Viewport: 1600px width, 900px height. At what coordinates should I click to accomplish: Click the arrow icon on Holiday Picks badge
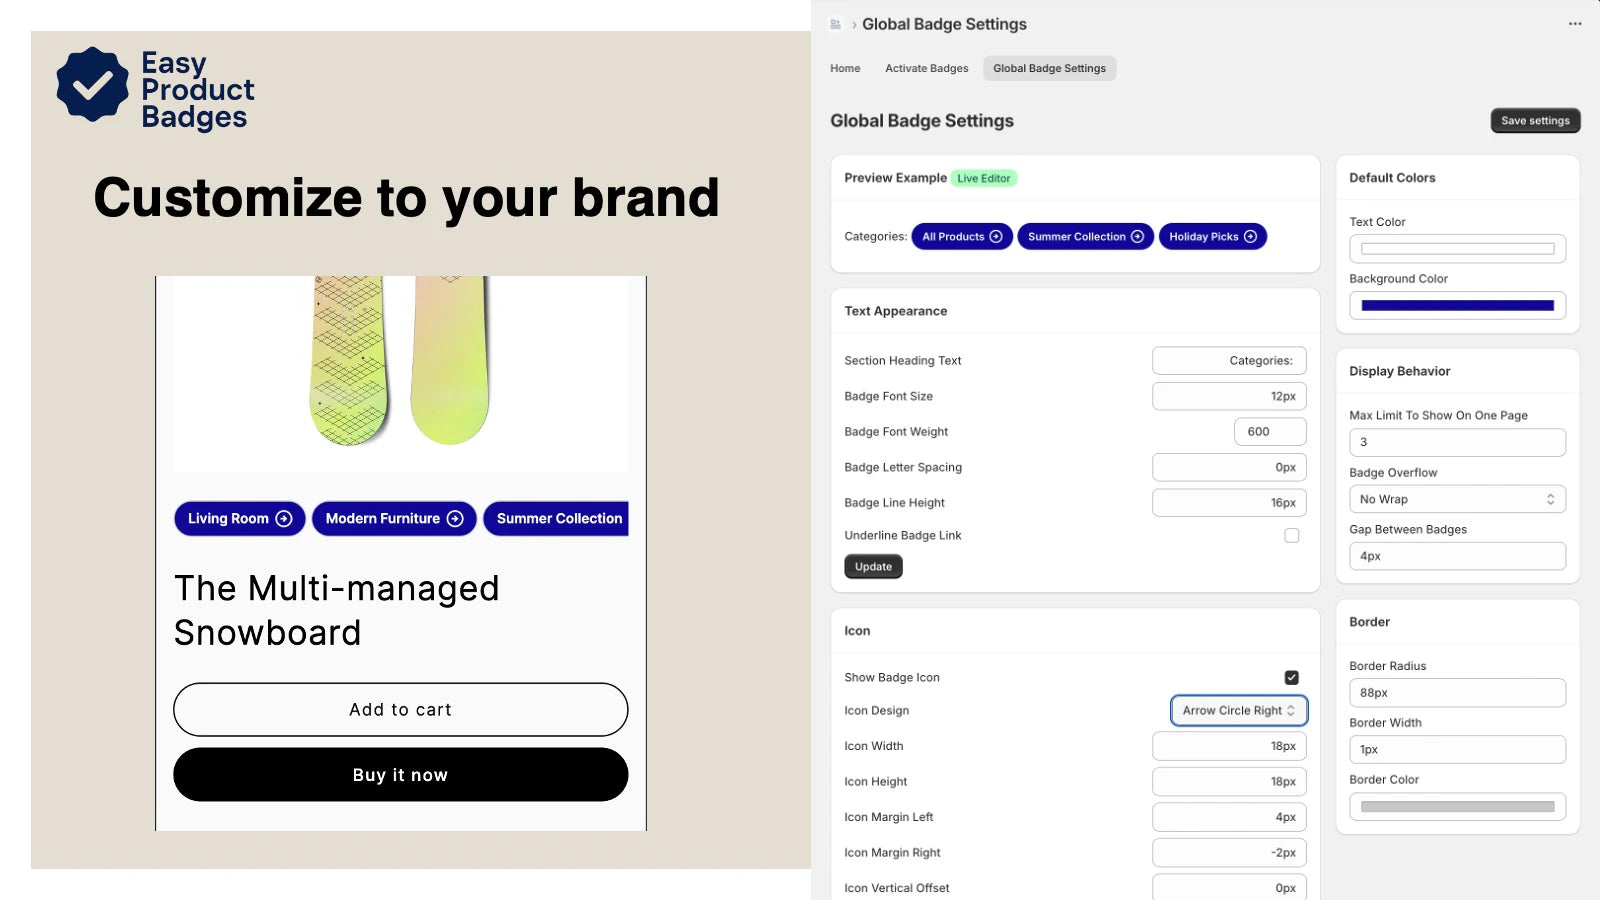(1250, 237)
